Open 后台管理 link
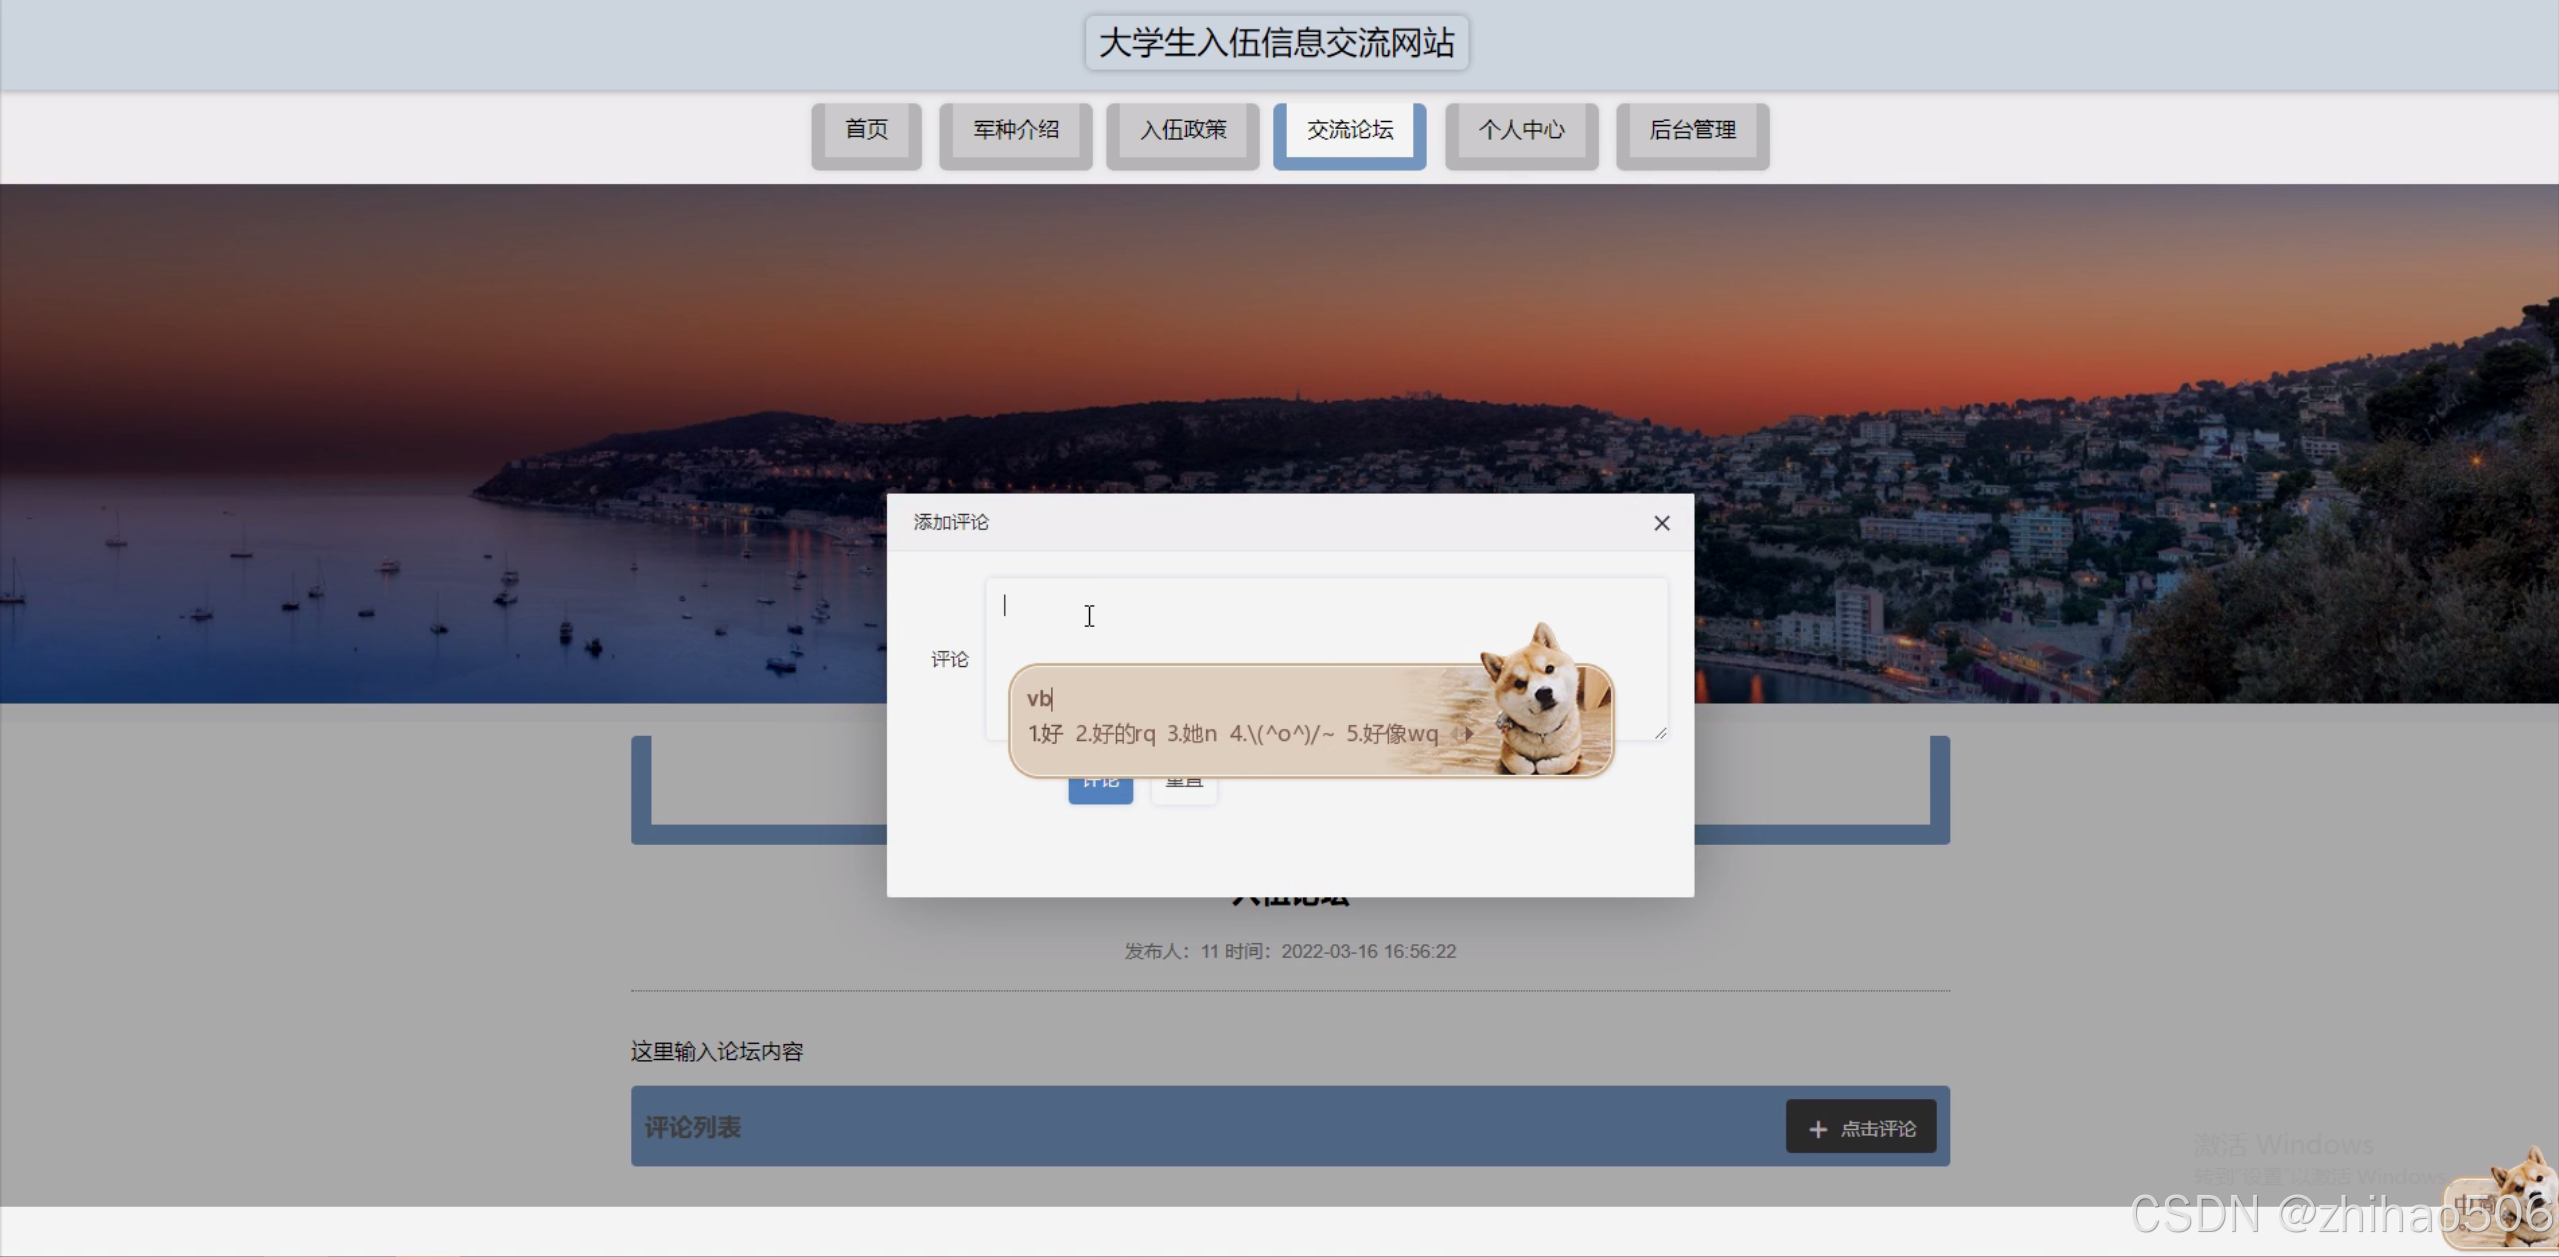The width and height of the screenshot is (2559, 1257). click(x=1691, y=130)
